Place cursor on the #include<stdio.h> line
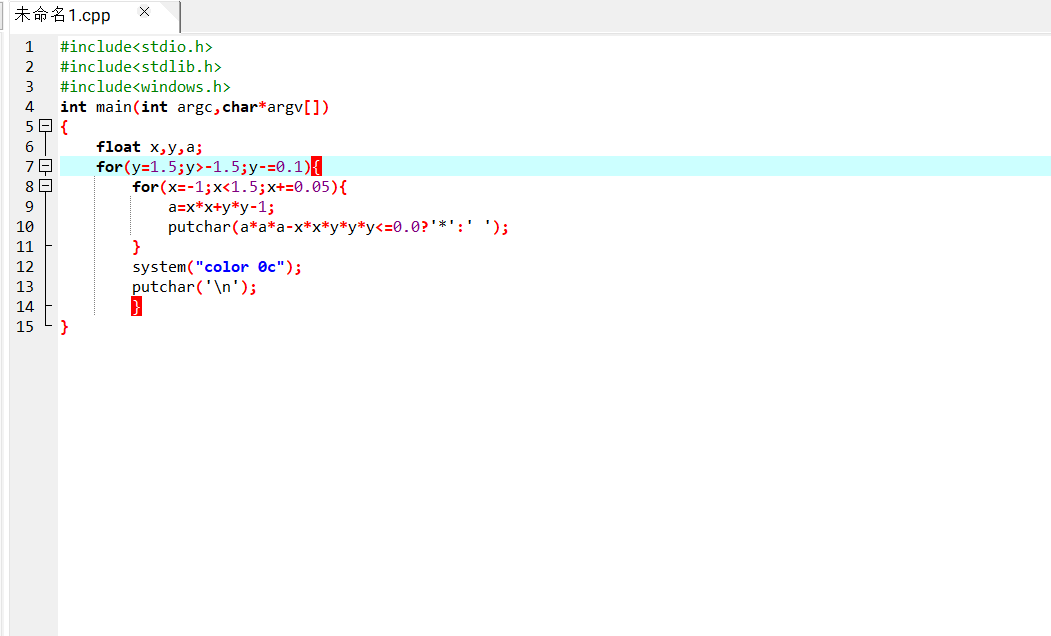Image resolution: width=1051 pixels, height=636 pixels. click(136, 47)
